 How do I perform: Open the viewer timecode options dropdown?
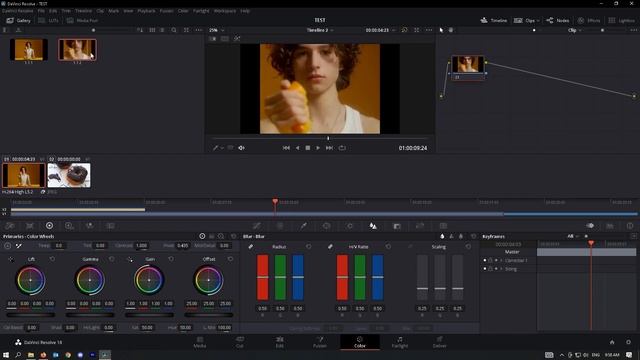tap(394, 30)
